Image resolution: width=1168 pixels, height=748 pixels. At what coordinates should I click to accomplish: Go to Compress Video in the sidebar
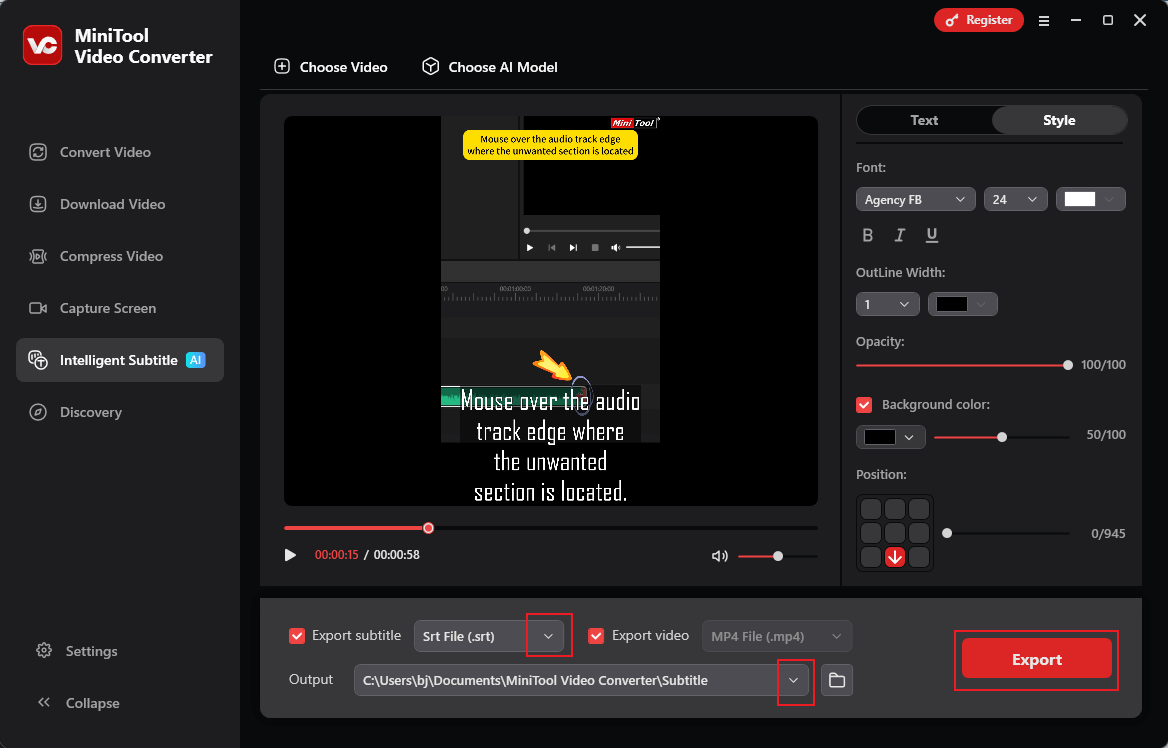(110, 256)
